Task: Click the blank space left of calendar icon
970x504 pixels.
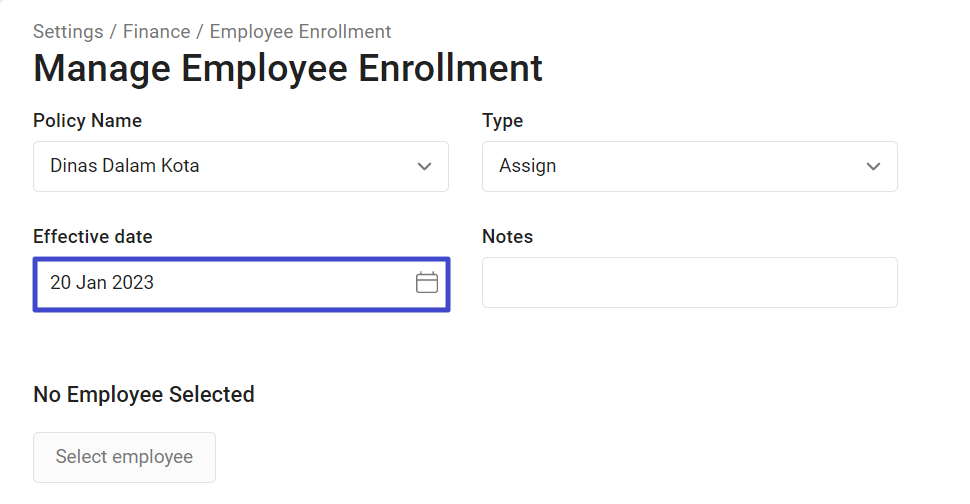Action: (x=300, y=283)
